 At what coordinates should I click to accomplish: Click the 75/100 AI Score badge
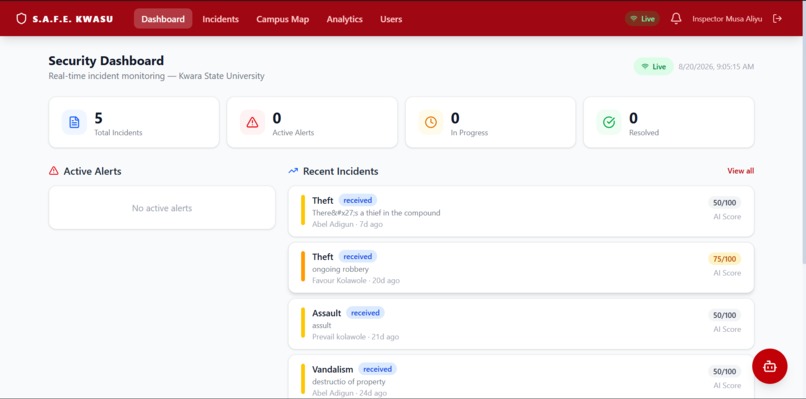pos(725,259)
